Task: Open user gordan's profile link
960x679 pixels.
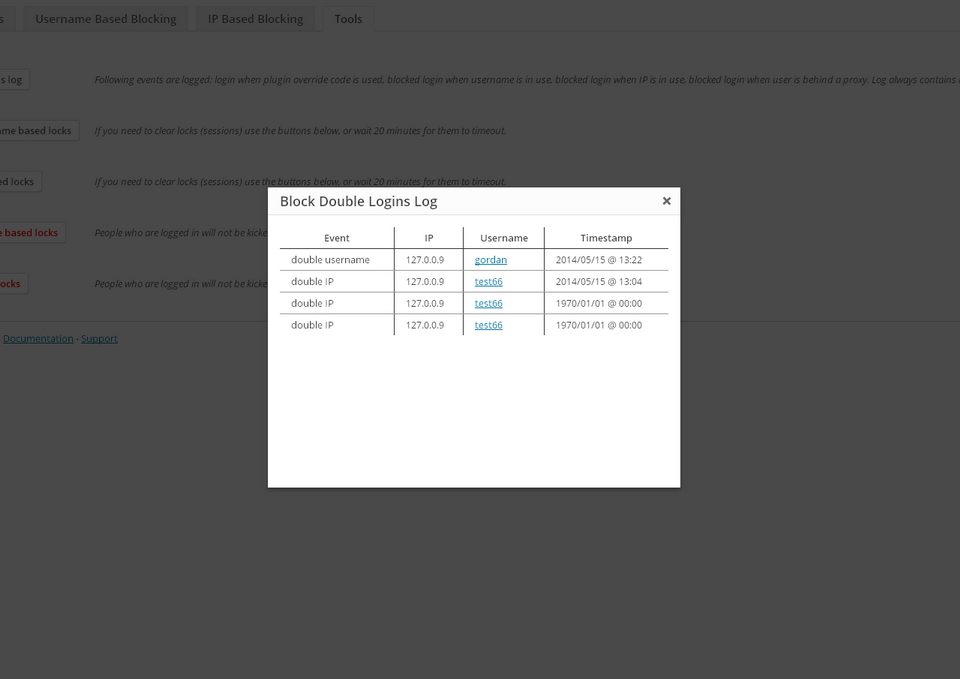Action: coord(490,260)
